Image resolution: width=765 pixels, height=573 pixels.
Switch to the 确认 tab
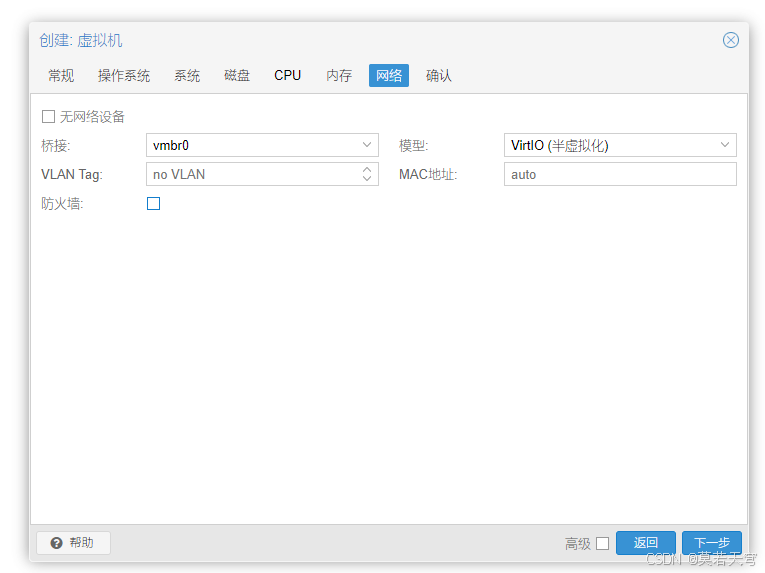[x=439, y=76]
